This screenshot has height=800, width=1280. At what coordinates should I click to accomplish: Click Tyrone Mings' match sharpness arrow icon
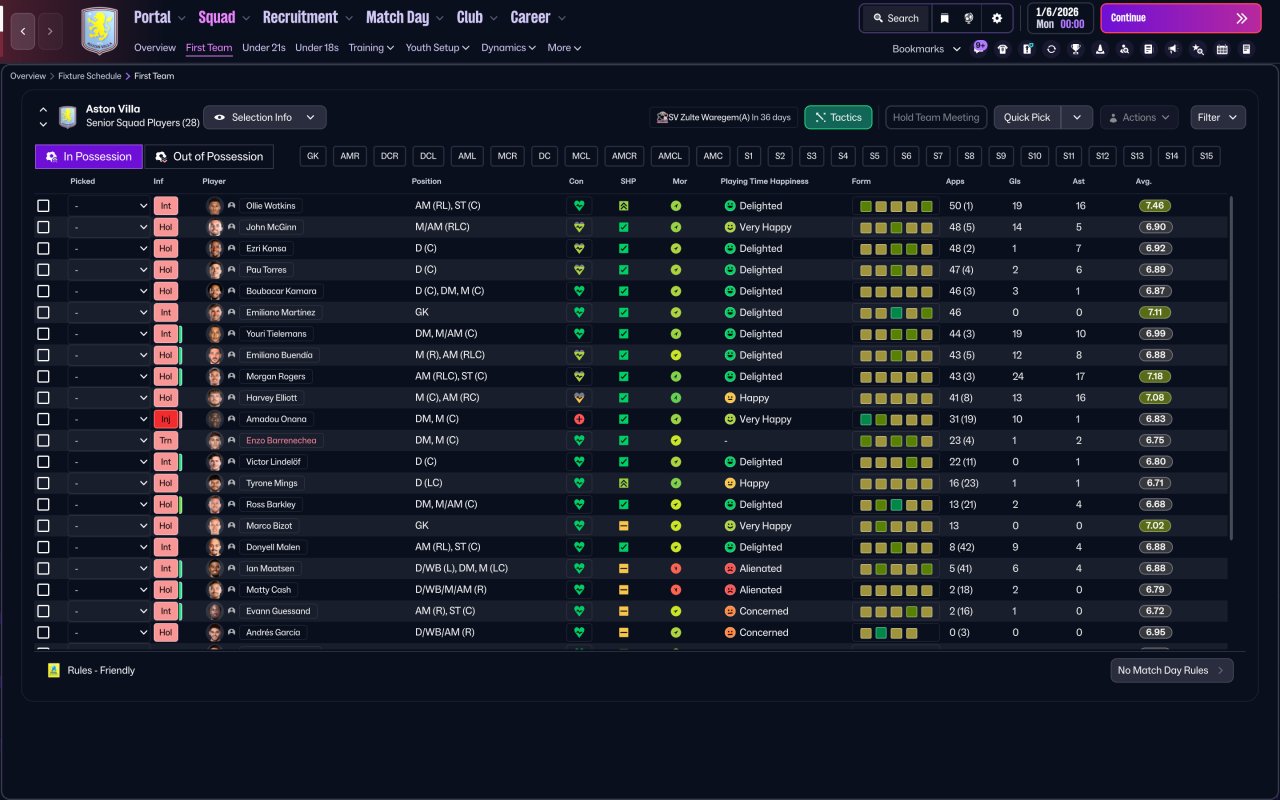coord(623,483)
